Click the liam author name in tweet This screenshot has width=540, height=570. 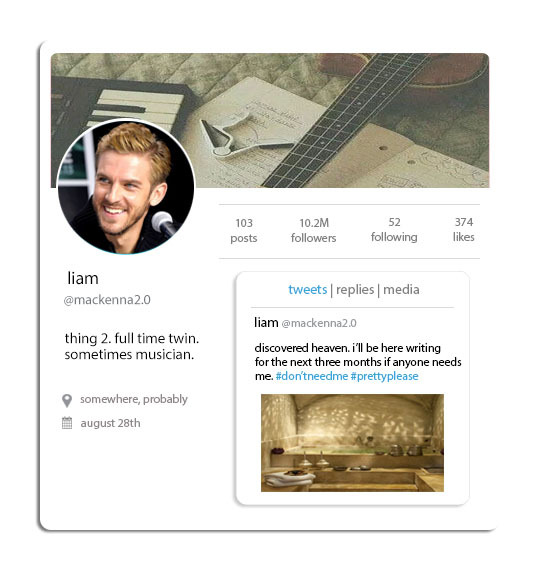[x=266, y=322]
